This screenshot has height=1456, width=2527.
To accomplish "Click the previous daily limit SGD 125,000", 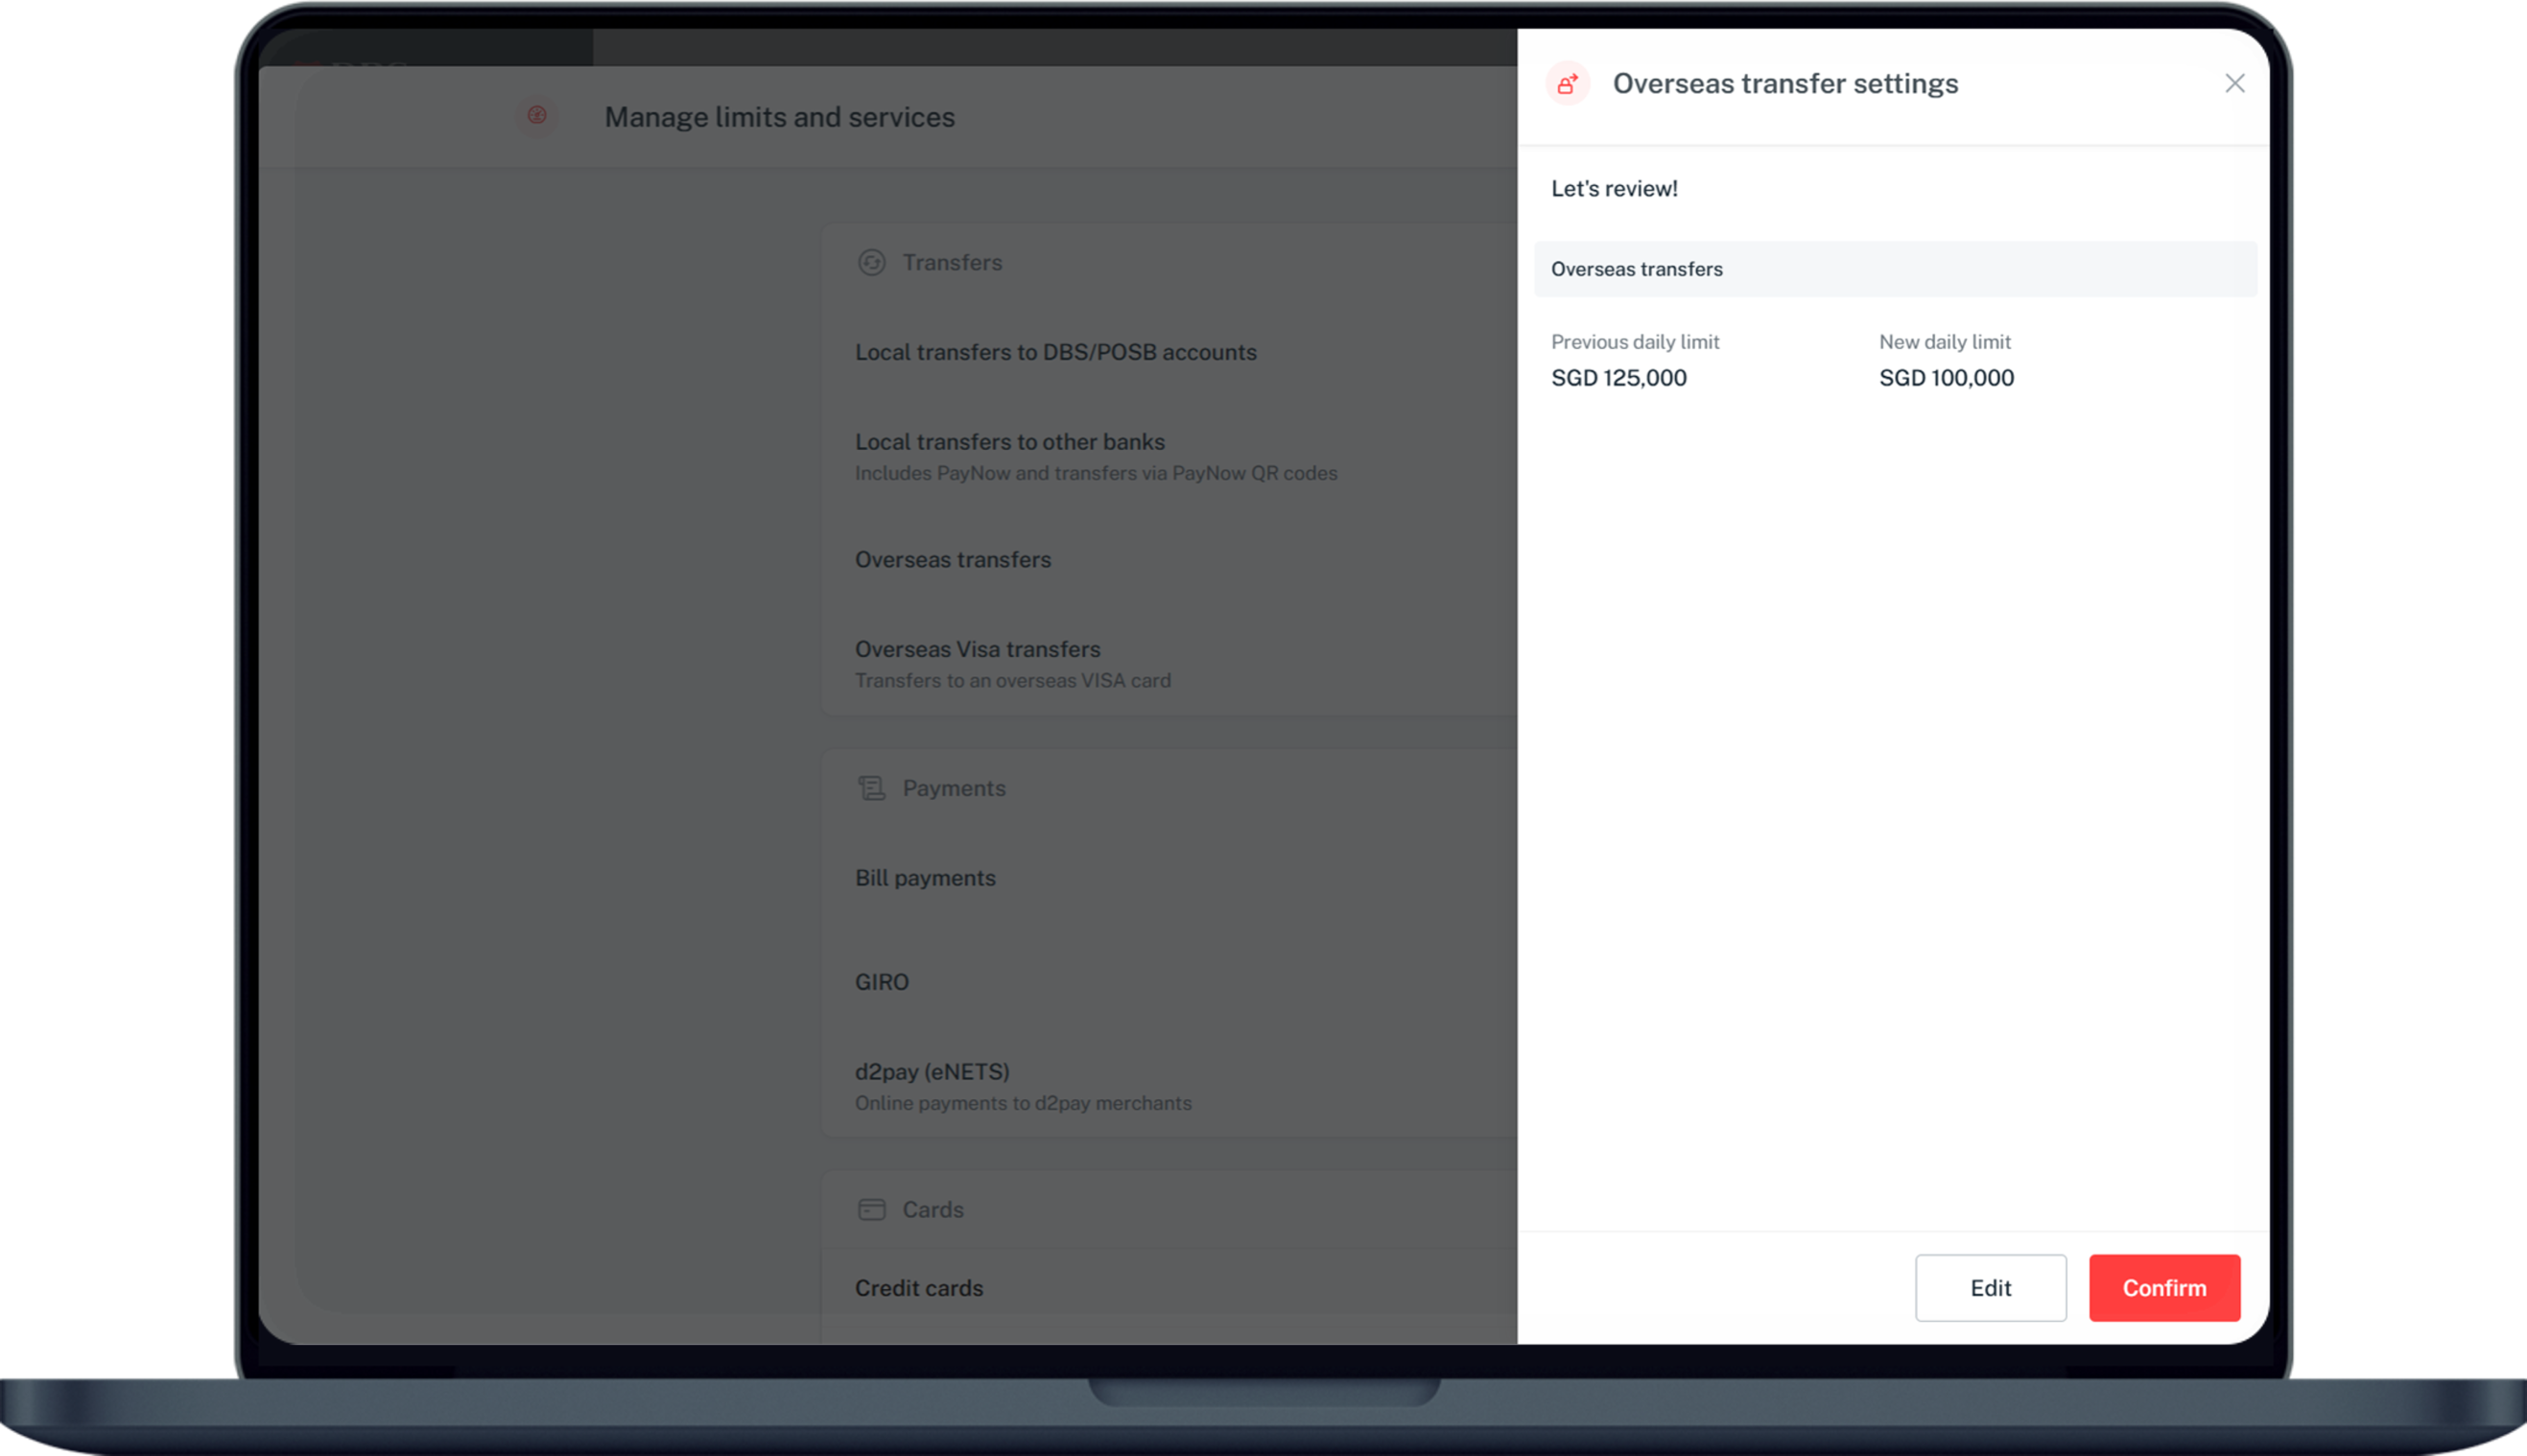I will 1618,378.
